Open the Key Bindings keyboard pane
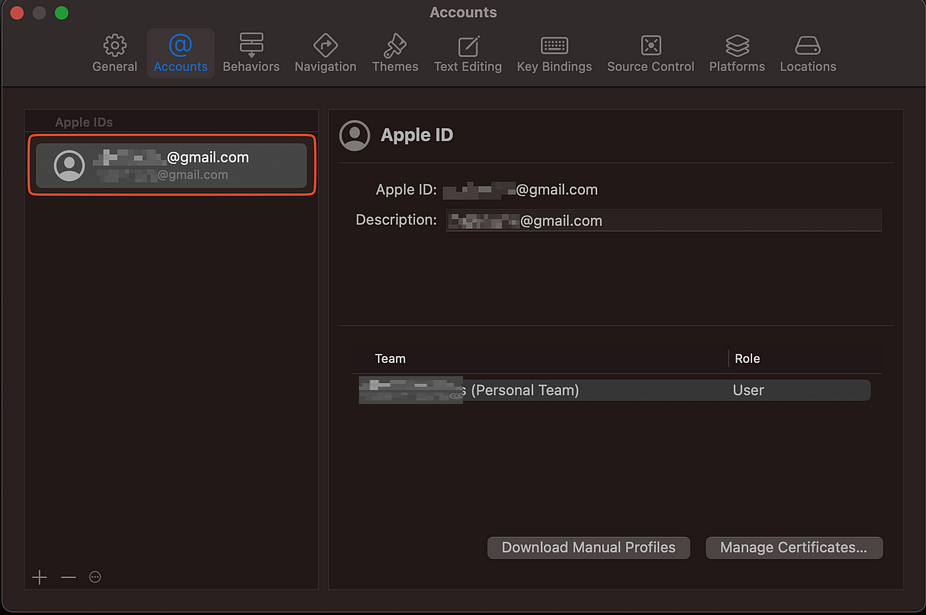Screen dimensions: 926x615 coord(555,54)
